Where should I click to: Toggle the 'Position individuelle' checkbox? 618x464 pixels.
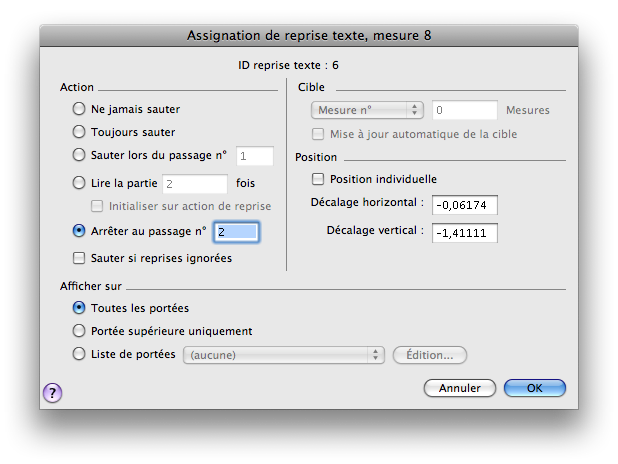[319, 179]
